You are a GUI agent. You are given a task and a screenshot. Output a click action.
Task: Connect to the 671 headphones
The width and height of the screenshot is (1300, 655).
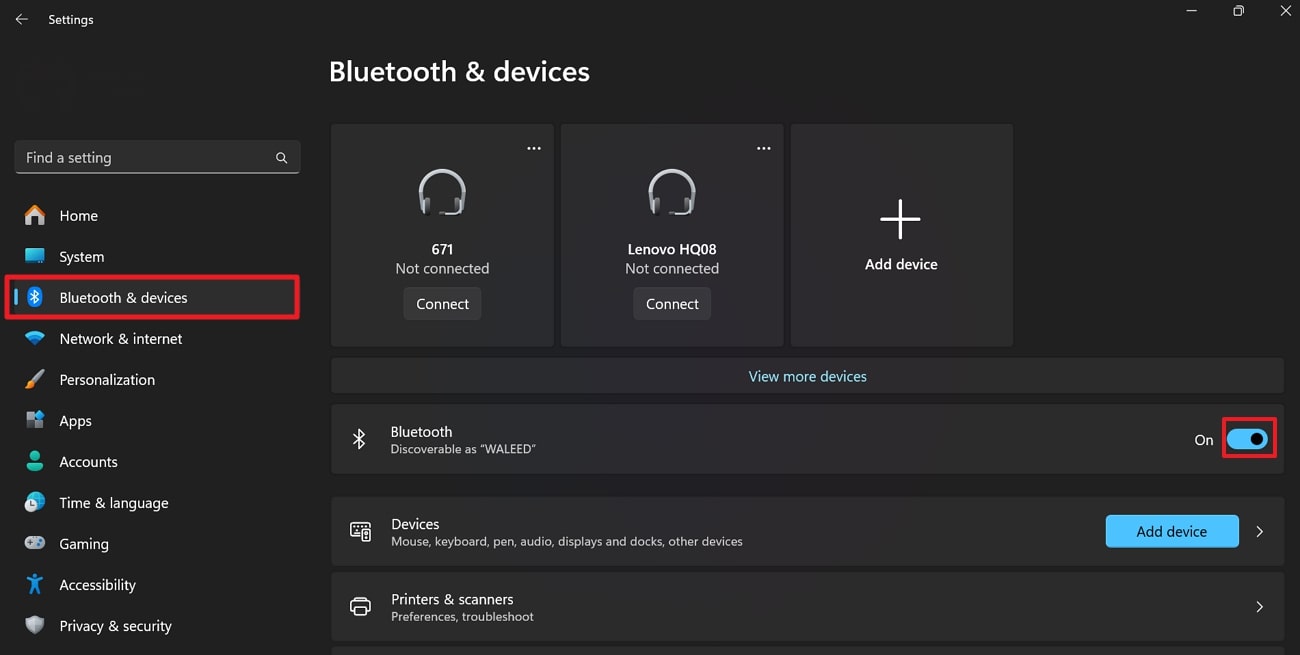pyautogui.click(x=442, y=303)
